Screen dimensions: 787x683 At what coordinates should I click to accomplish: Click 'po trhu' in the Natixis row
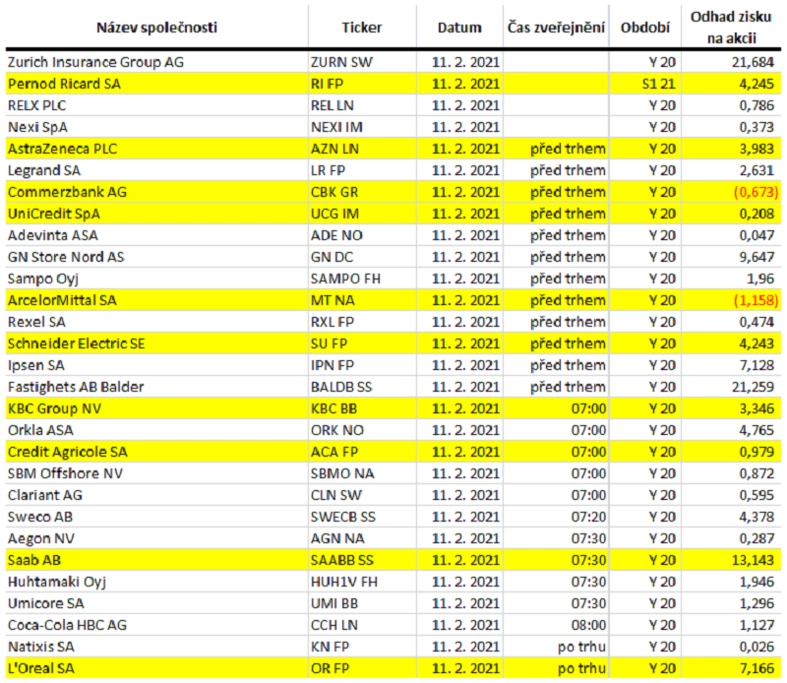coord(582,646)
